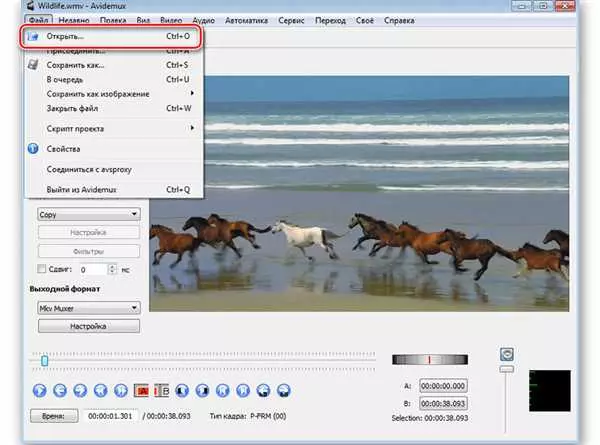Screen dimensions: 600x445
Task: Choose В очередь menu item
Action: pyautogui.click(x=114, y=80)
